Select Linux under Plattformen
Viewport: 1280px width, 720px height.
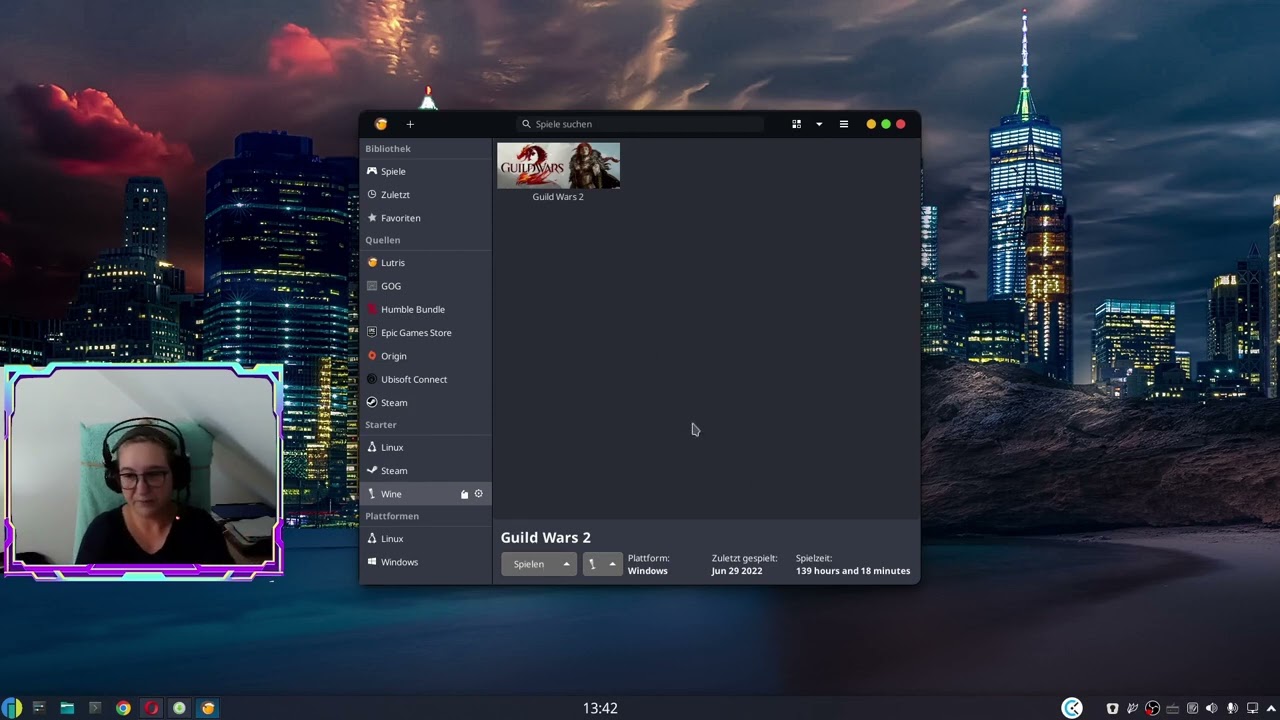point(426,539)
